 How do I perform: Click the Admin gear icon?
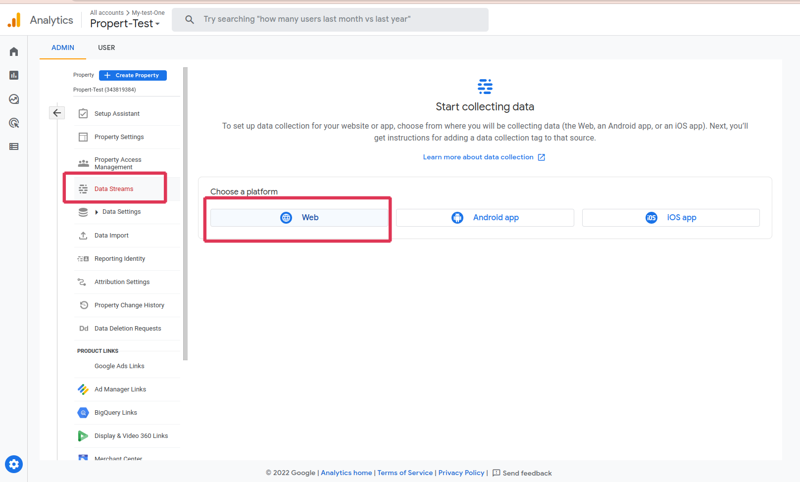(x=14, y=464)
